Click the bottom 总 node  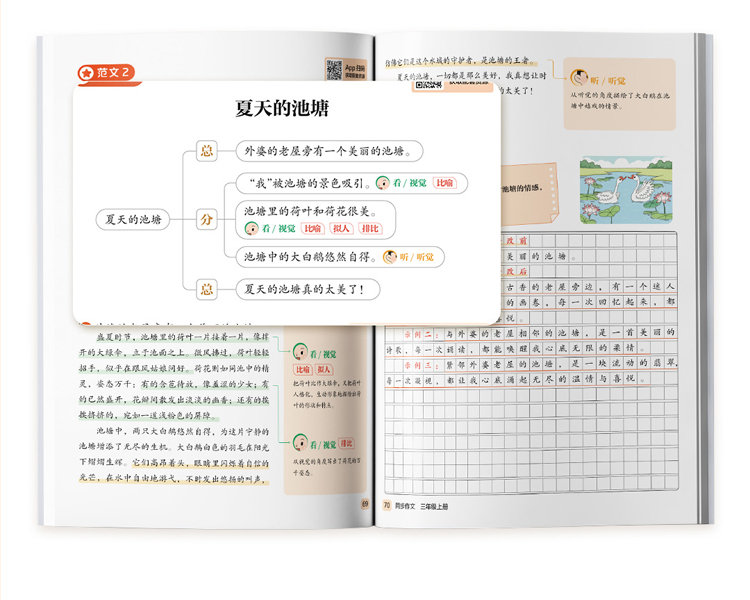(207, 289)
